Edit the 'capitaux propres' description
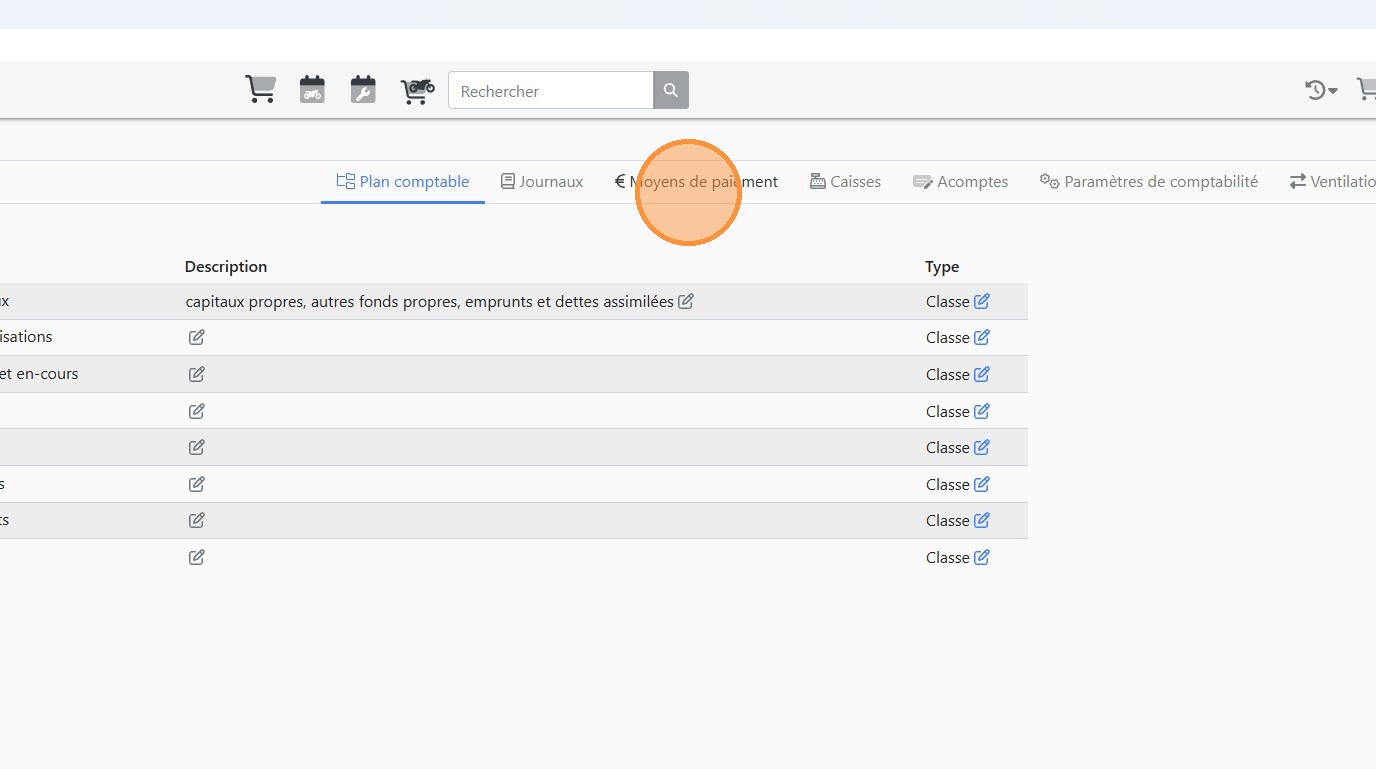 tap(686, 301)
